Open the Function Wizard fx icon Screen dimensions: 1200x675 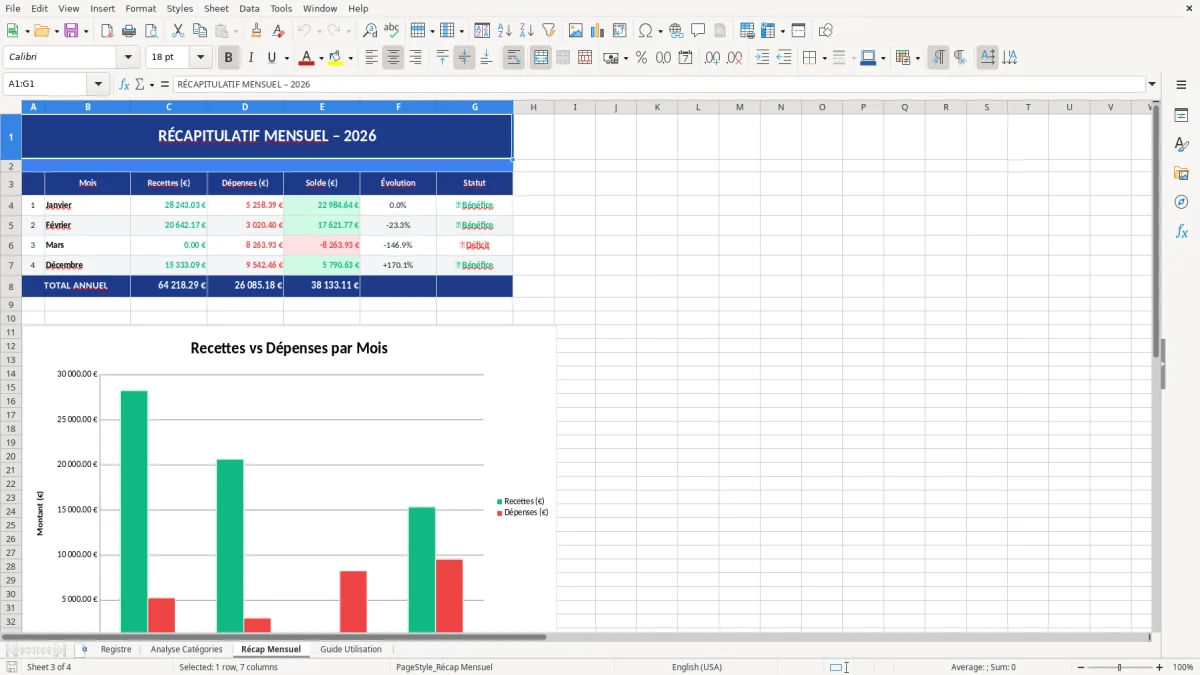tap(125, 85)
